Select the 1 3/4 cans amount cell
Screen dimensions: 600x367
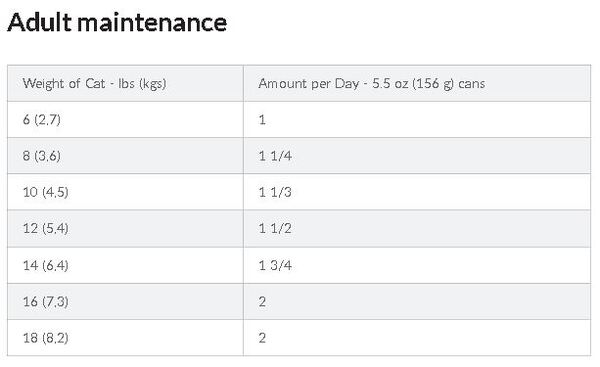pos(417,265)
